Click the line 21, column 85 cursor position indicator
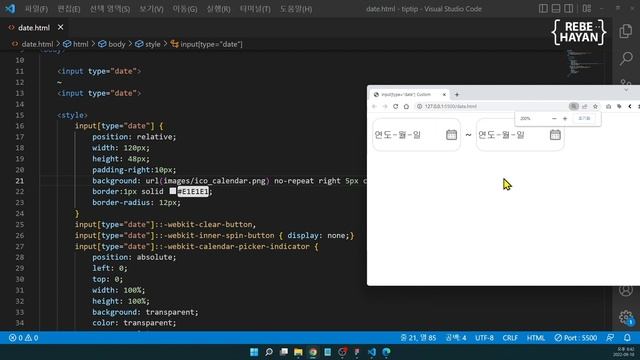The height and width of the screenshot is (360, 640). [418, 338]
